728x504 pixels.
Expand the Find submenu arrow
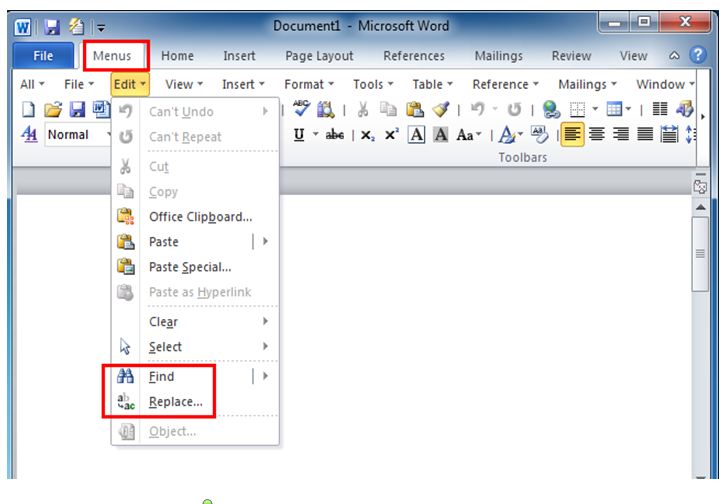tap(266, 376)
